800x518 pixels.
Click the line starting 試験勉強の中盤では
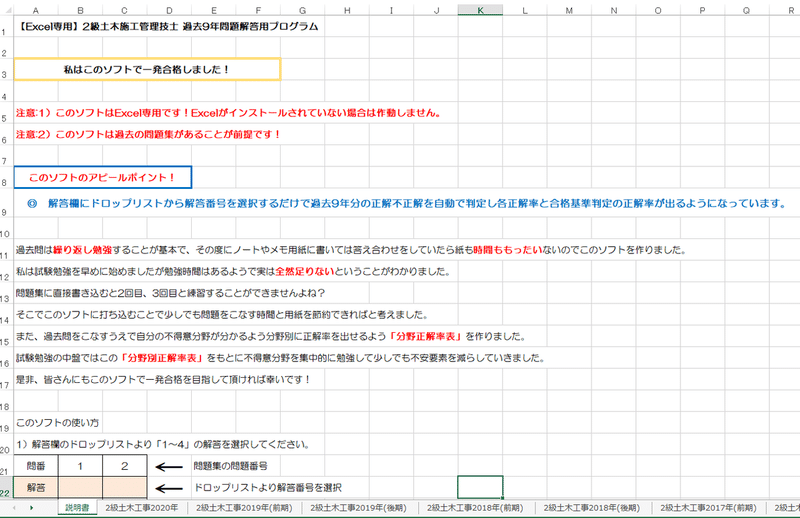(x=280, y=358)
